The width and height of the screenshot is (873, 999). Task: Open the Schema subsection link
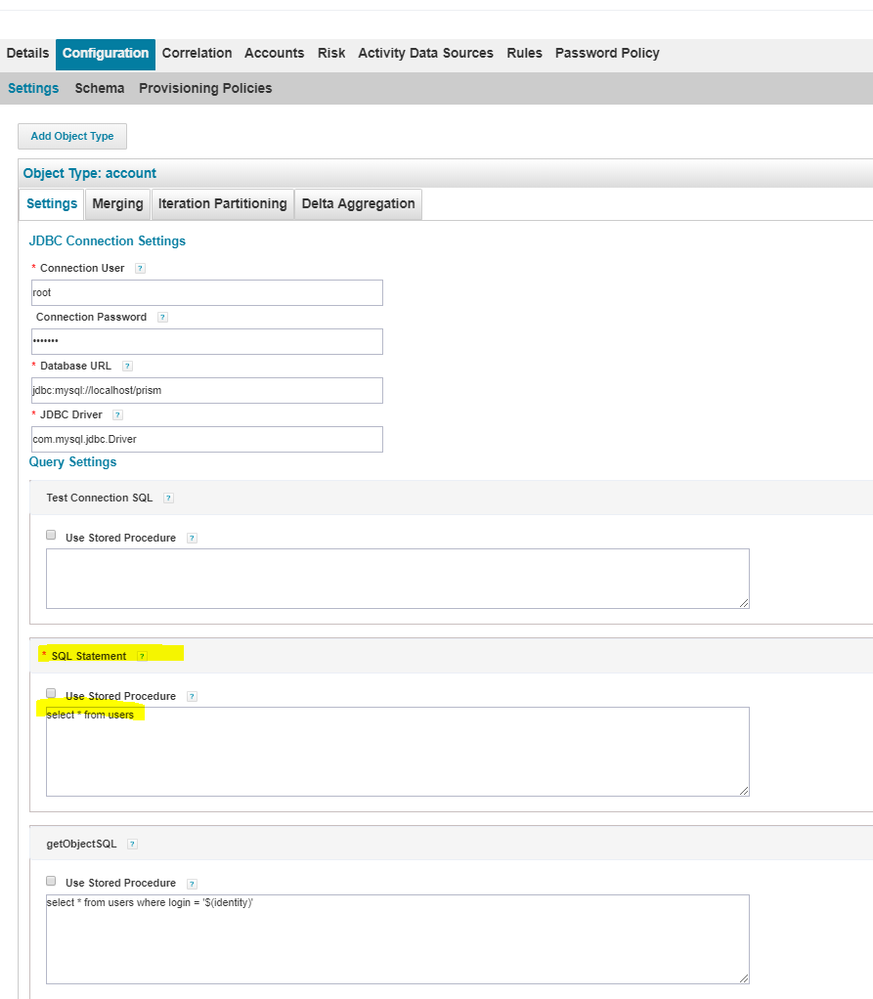(99, 89)
